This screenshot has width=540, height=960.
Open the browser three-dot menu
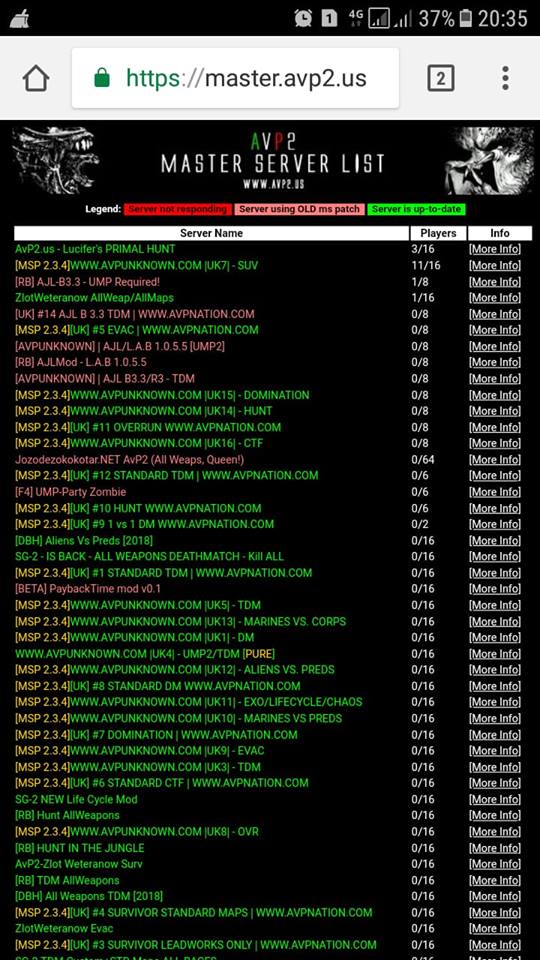tap(505, 78)
